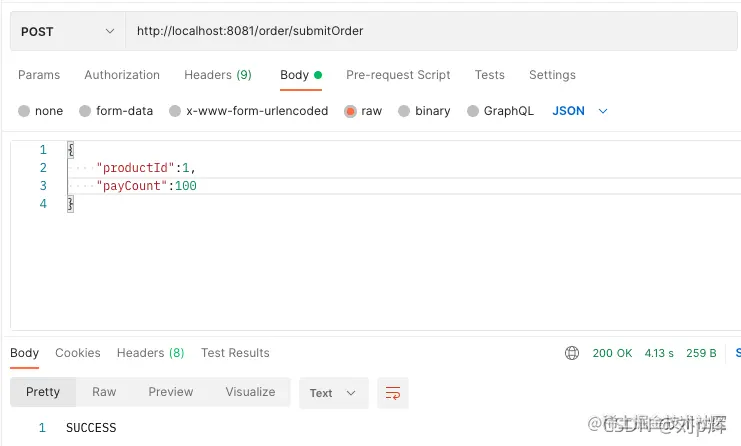Switch to the Tests tab
Screen dimensions: 741x446
[490, 75]
